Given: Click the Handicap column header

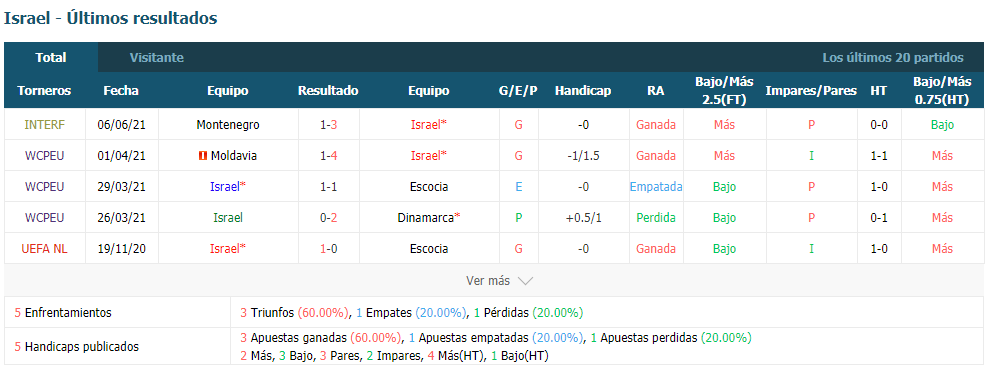Looking at the screenshot, I should click(x=583, y=91).
